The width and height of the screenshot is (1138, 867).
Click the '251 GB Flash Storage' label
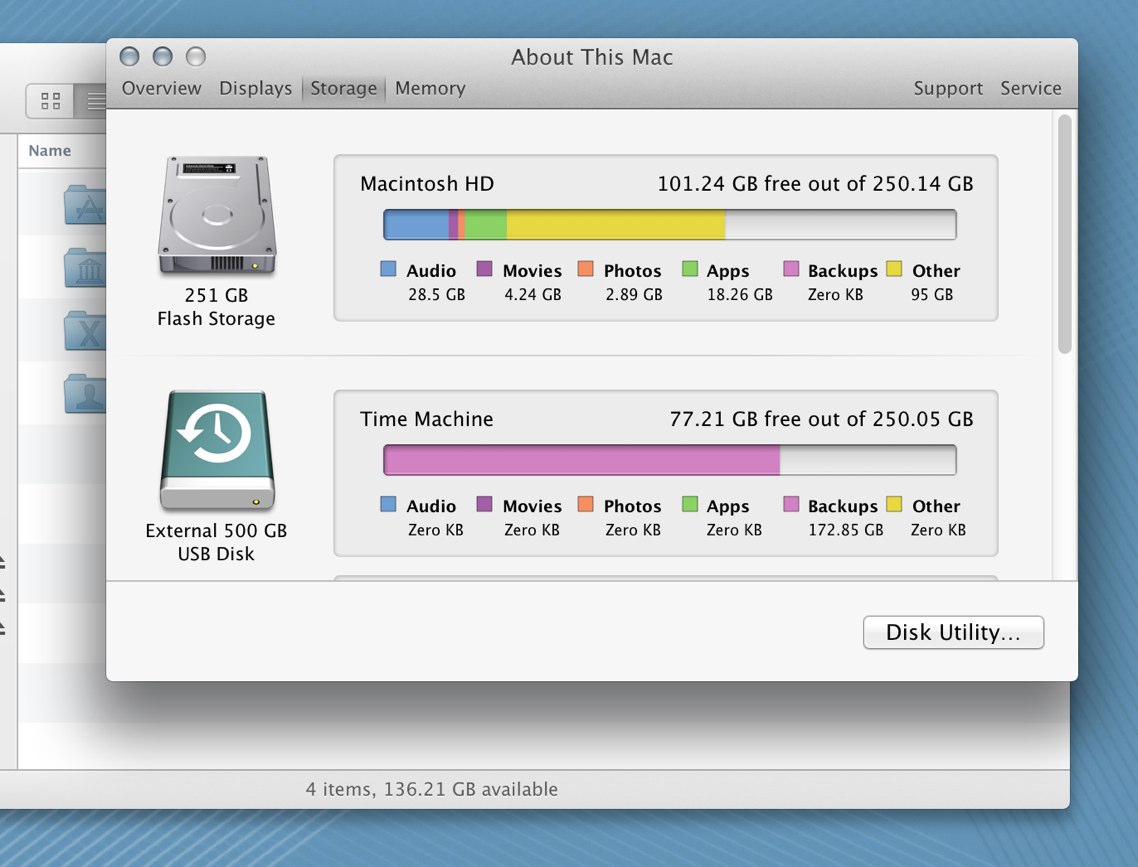click(x=216, y=307)
